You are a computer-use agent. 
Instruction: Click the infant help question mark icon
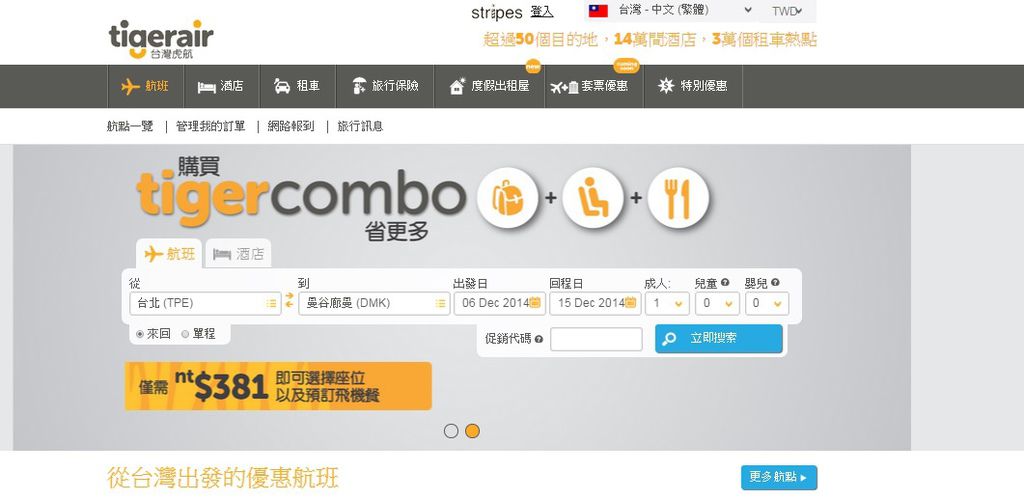coord(775,283)
